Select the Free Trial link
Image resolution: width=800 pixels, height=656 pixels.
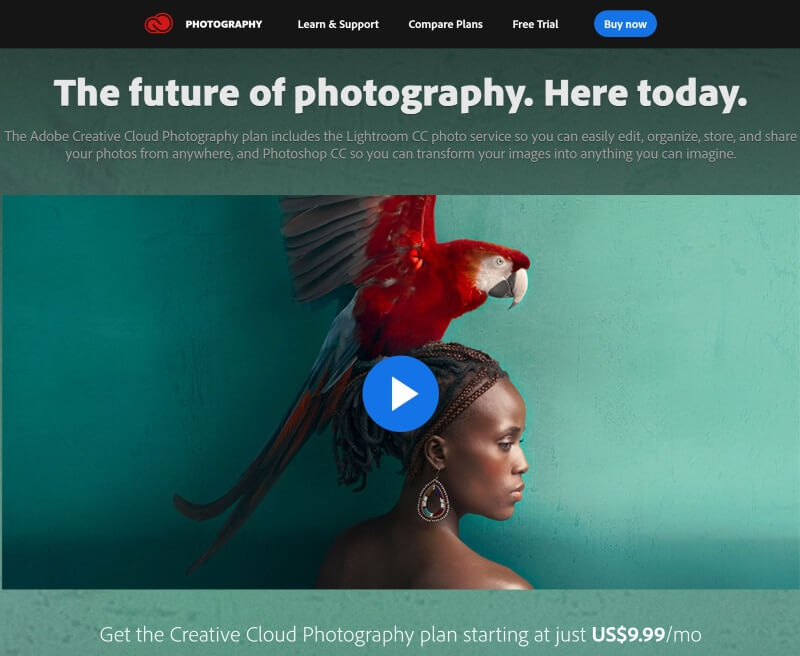(x=535, y=24)
